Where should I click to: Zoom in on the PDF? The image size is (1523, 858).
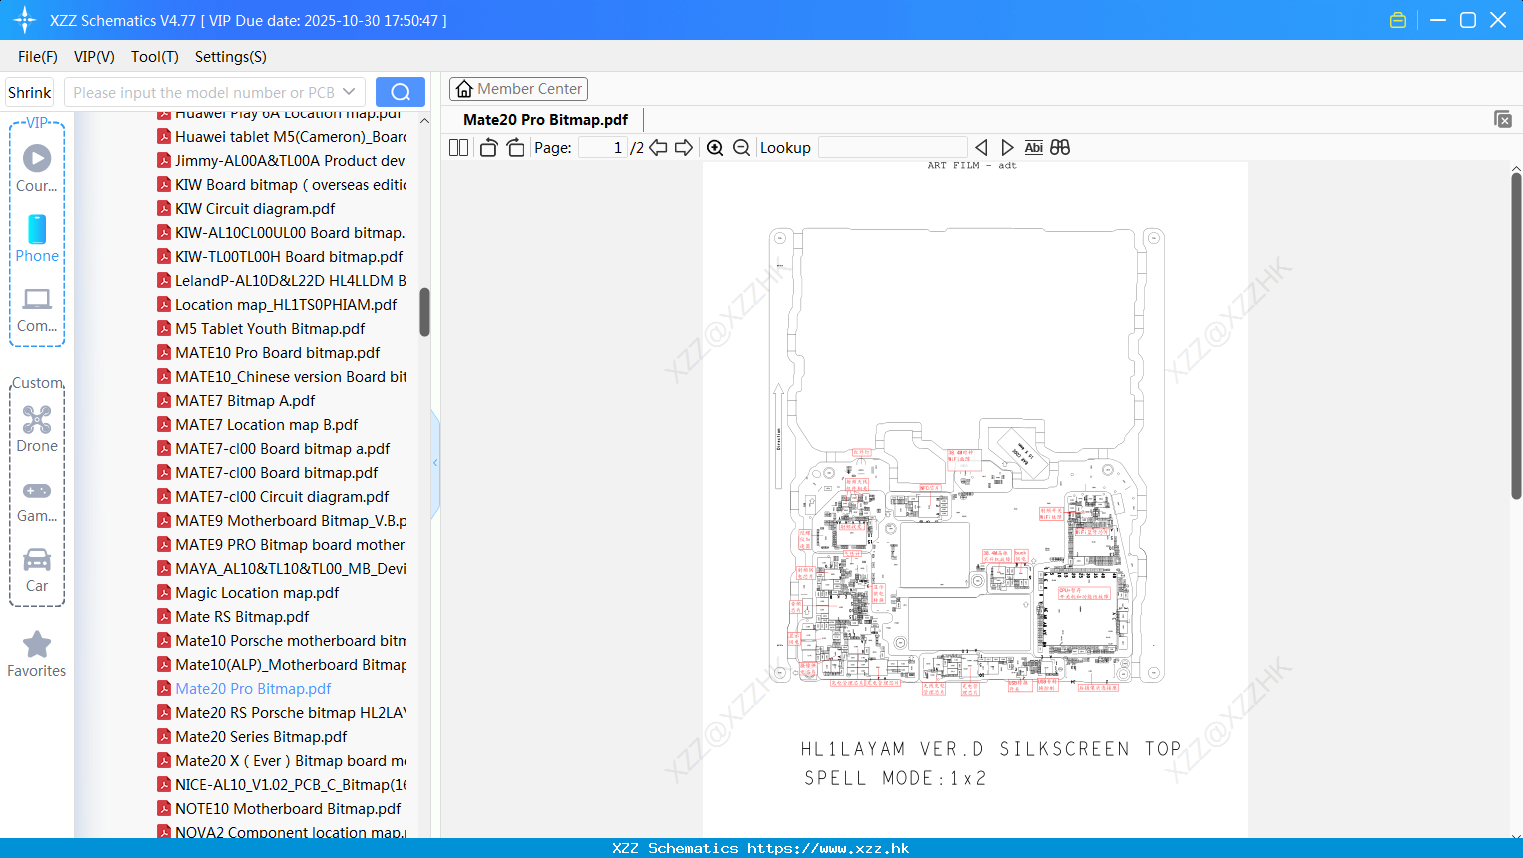715,148
